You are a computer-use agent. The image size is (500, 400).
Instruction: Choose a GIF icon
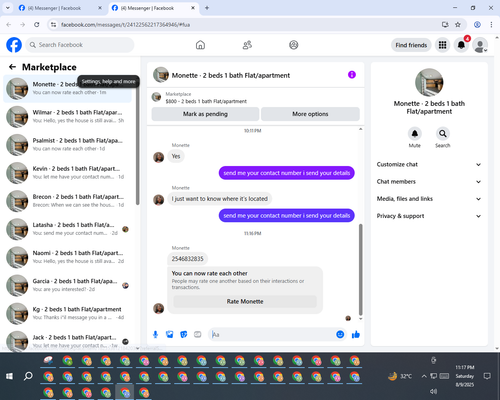[198, 334]
